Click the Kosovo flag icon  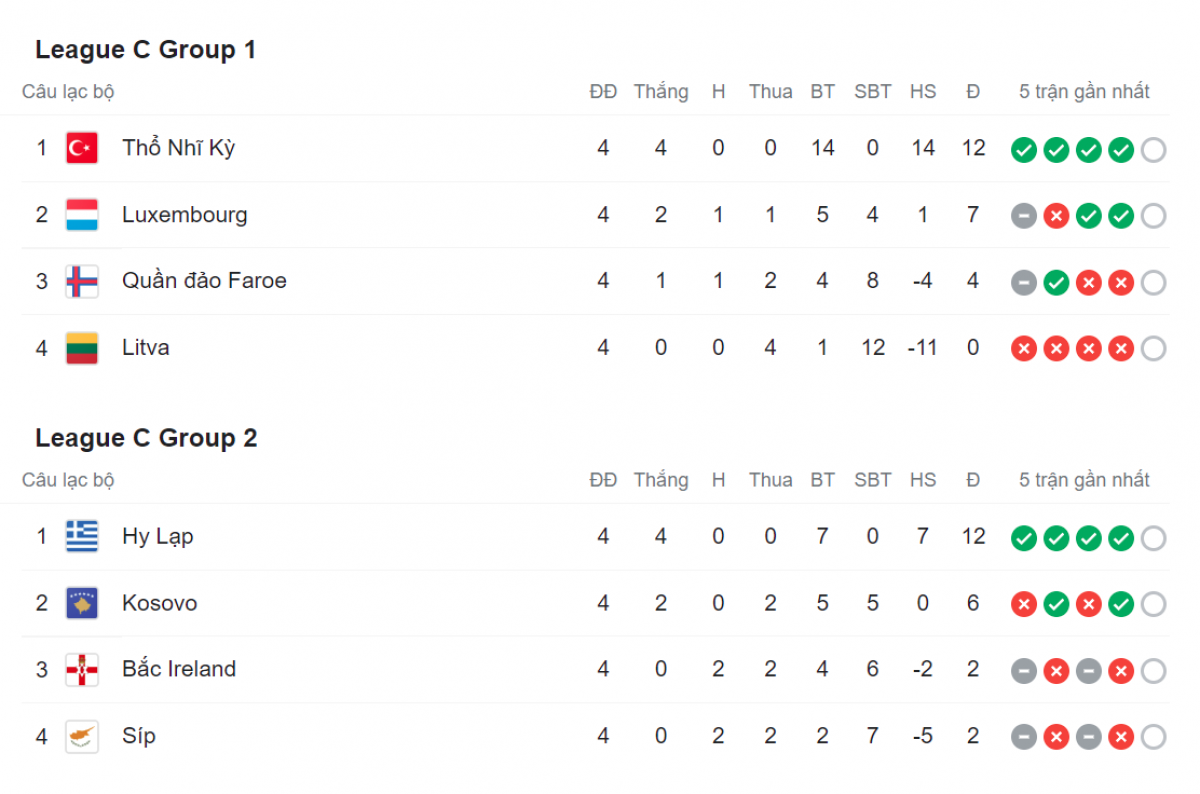coord(82,603)
